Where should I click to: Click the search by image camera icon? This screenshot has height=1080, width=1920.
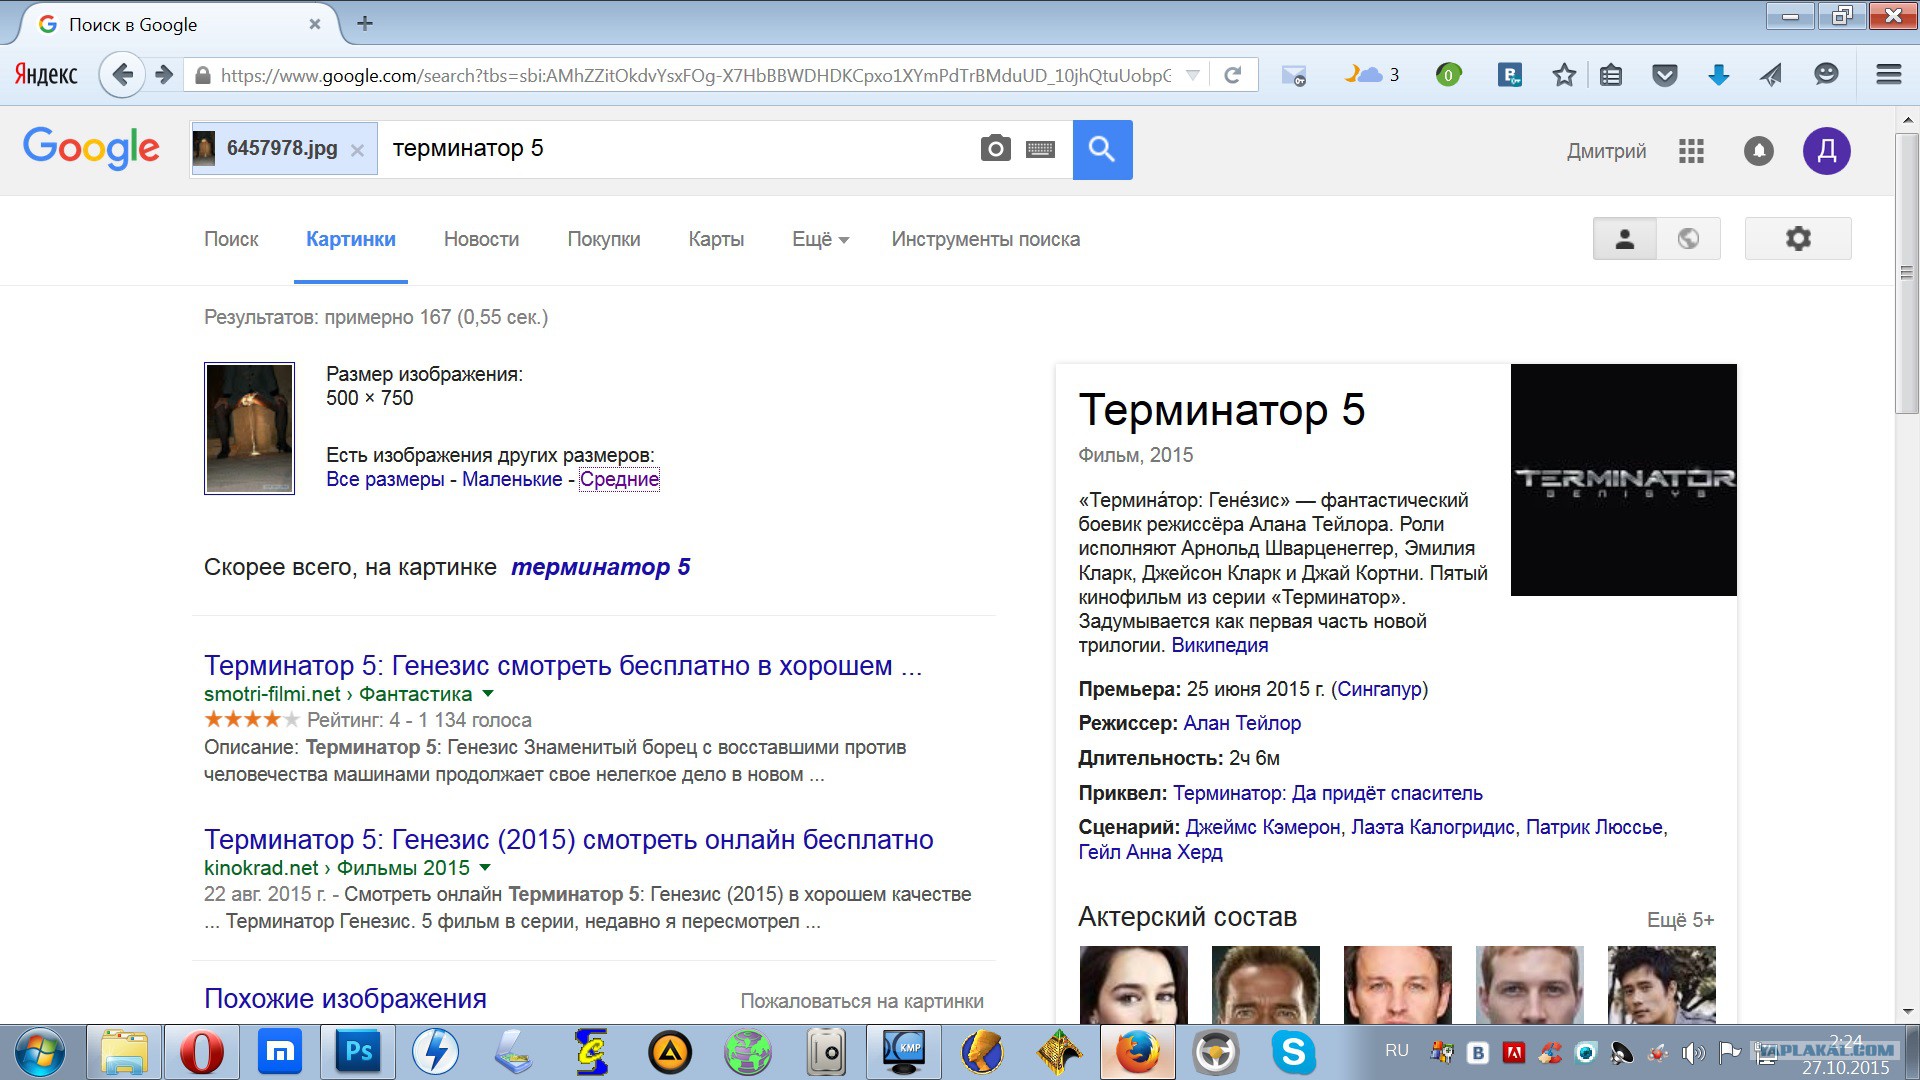(995, 149)
